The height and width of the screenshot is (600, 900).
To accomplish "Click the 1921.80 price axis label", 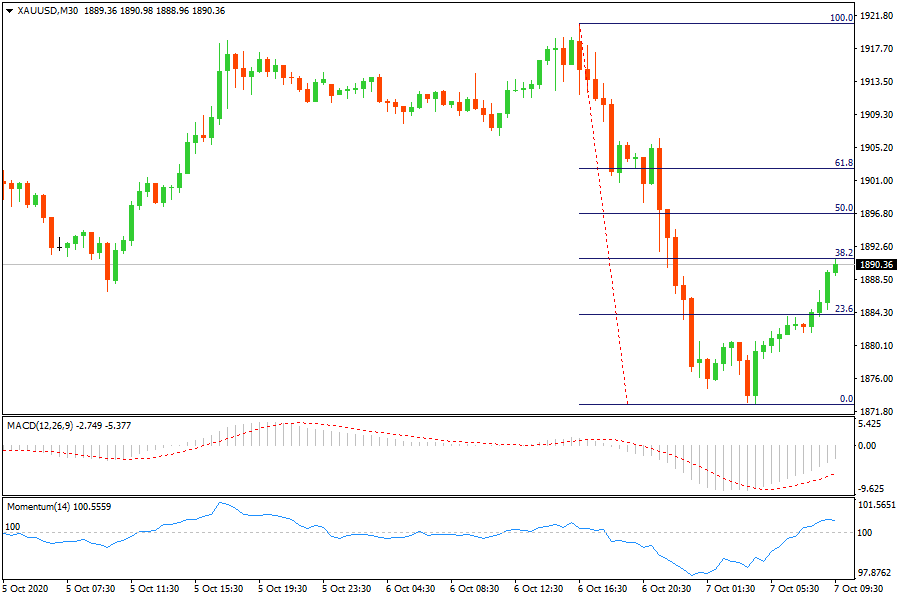I will 876,16.
